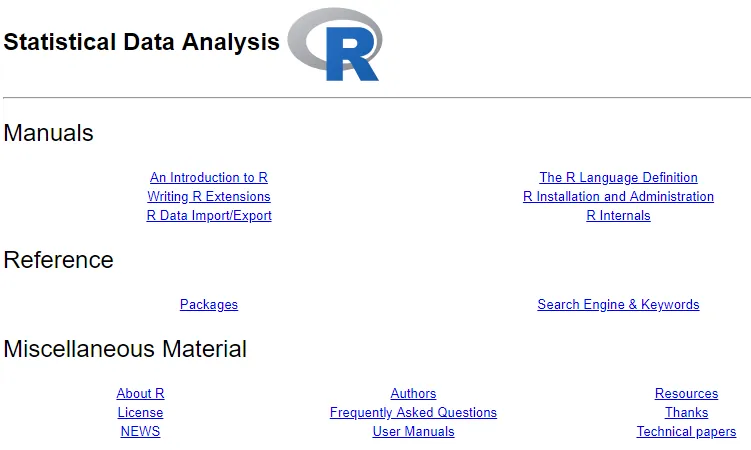
Task: Go to User Manuals link
Action: point(413,432)
